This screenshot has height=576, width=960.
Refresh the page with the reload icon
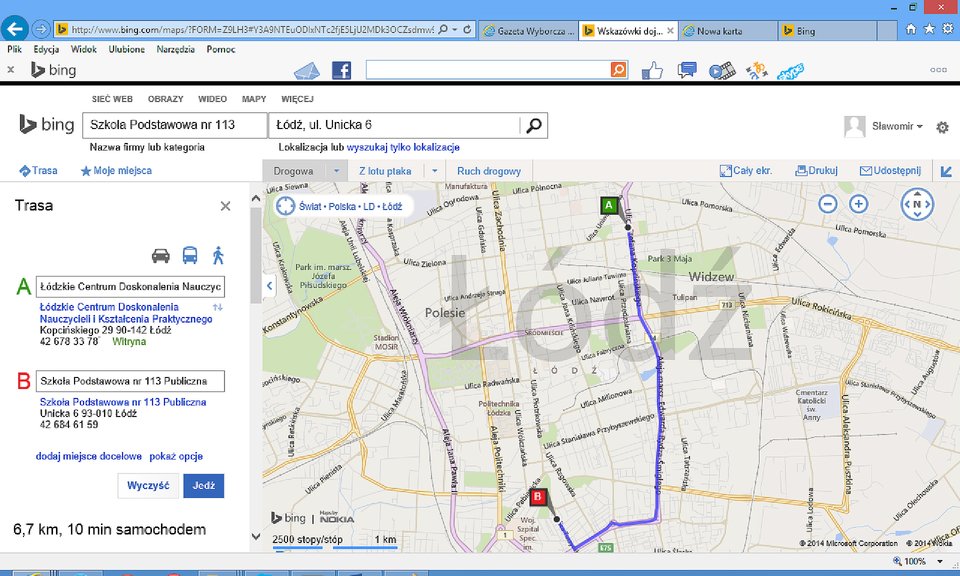tap(467, 29)
